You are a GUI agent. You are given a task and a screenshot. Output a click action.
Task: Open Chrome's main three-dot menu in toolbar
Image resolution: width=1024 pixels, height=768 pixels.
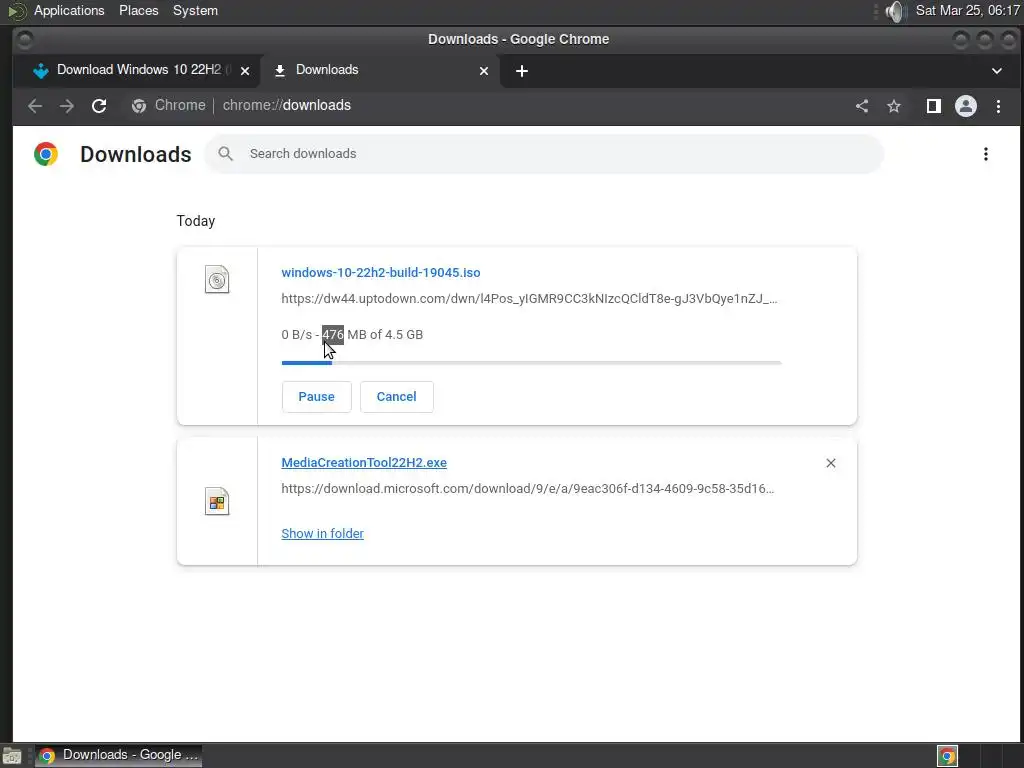998,106
